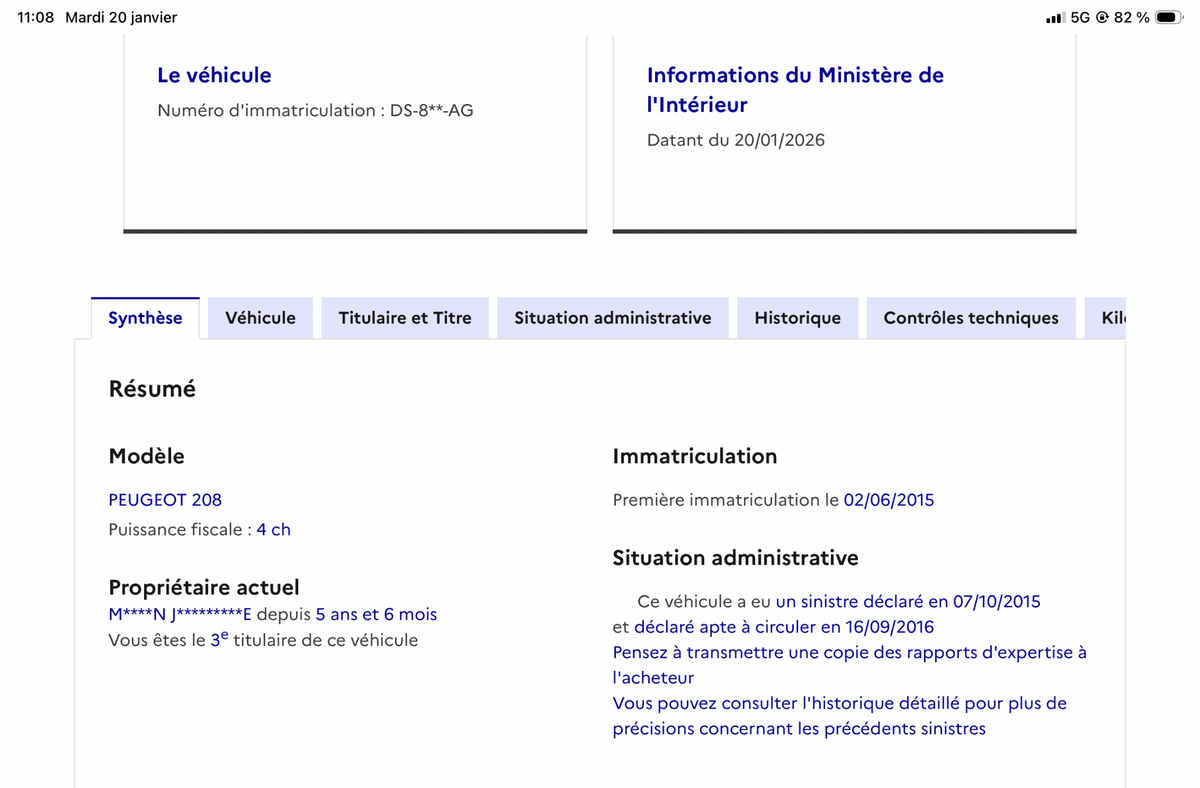This screenshot has height=788, width=1200.
Task: Tap the cellular signal bars icon
Action: tap(1054, 18)
